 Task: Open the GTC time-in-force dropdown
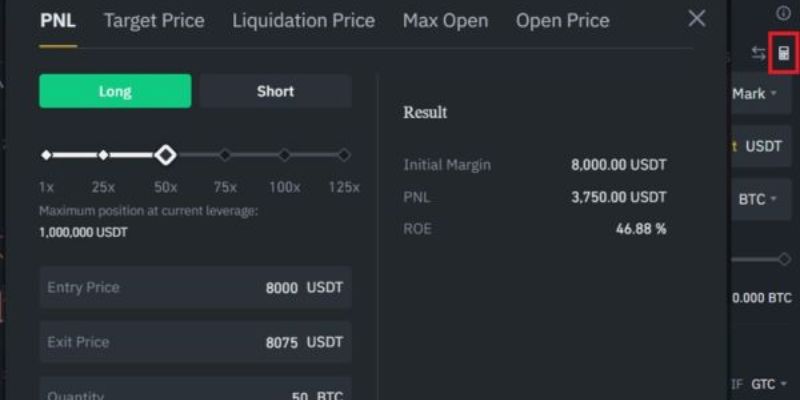[769, 384]
